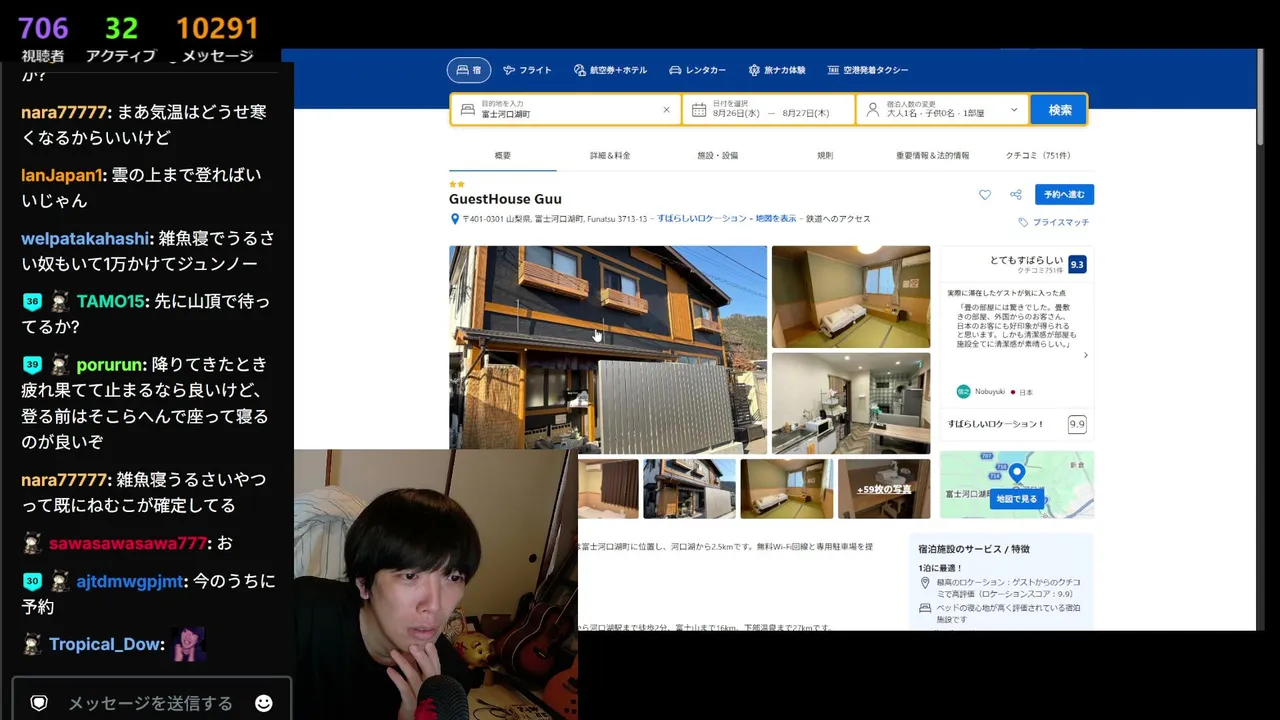Image resolution: width=1280 pixels, height=720 pixels.
Task: Click the 39 badge beside porurun
Action: 32,364
